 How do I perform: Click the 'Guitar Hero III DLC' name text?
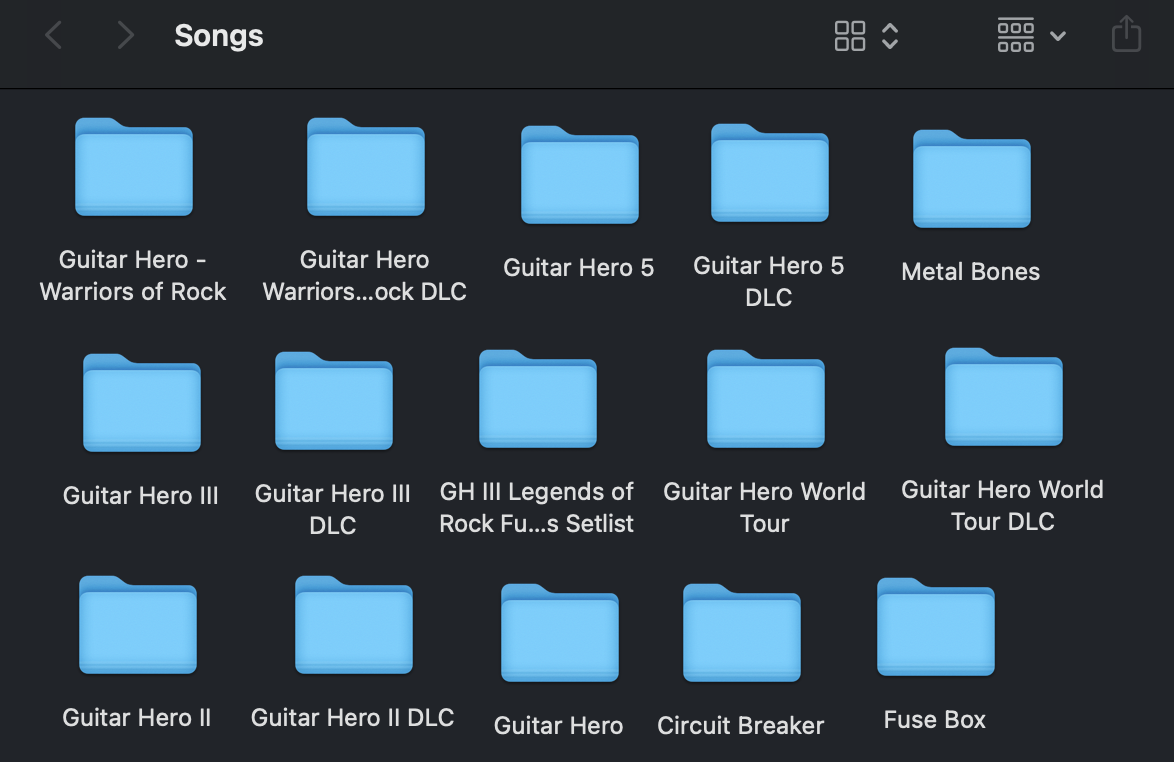tap(333, 509)
